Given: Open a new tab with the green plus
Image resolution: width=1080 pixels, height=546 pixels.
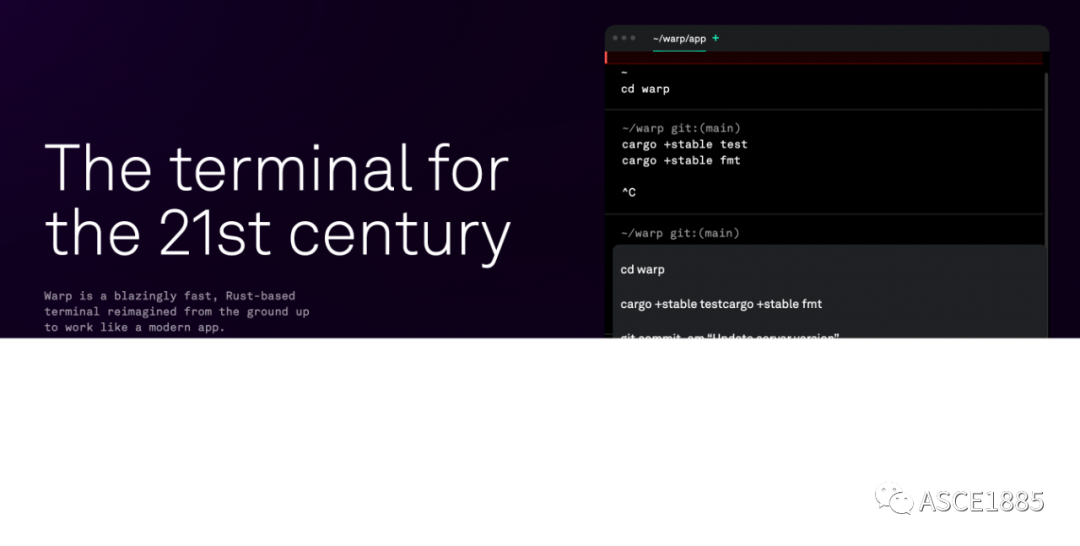Looking at the screenshot, I should tap(716, 38).
